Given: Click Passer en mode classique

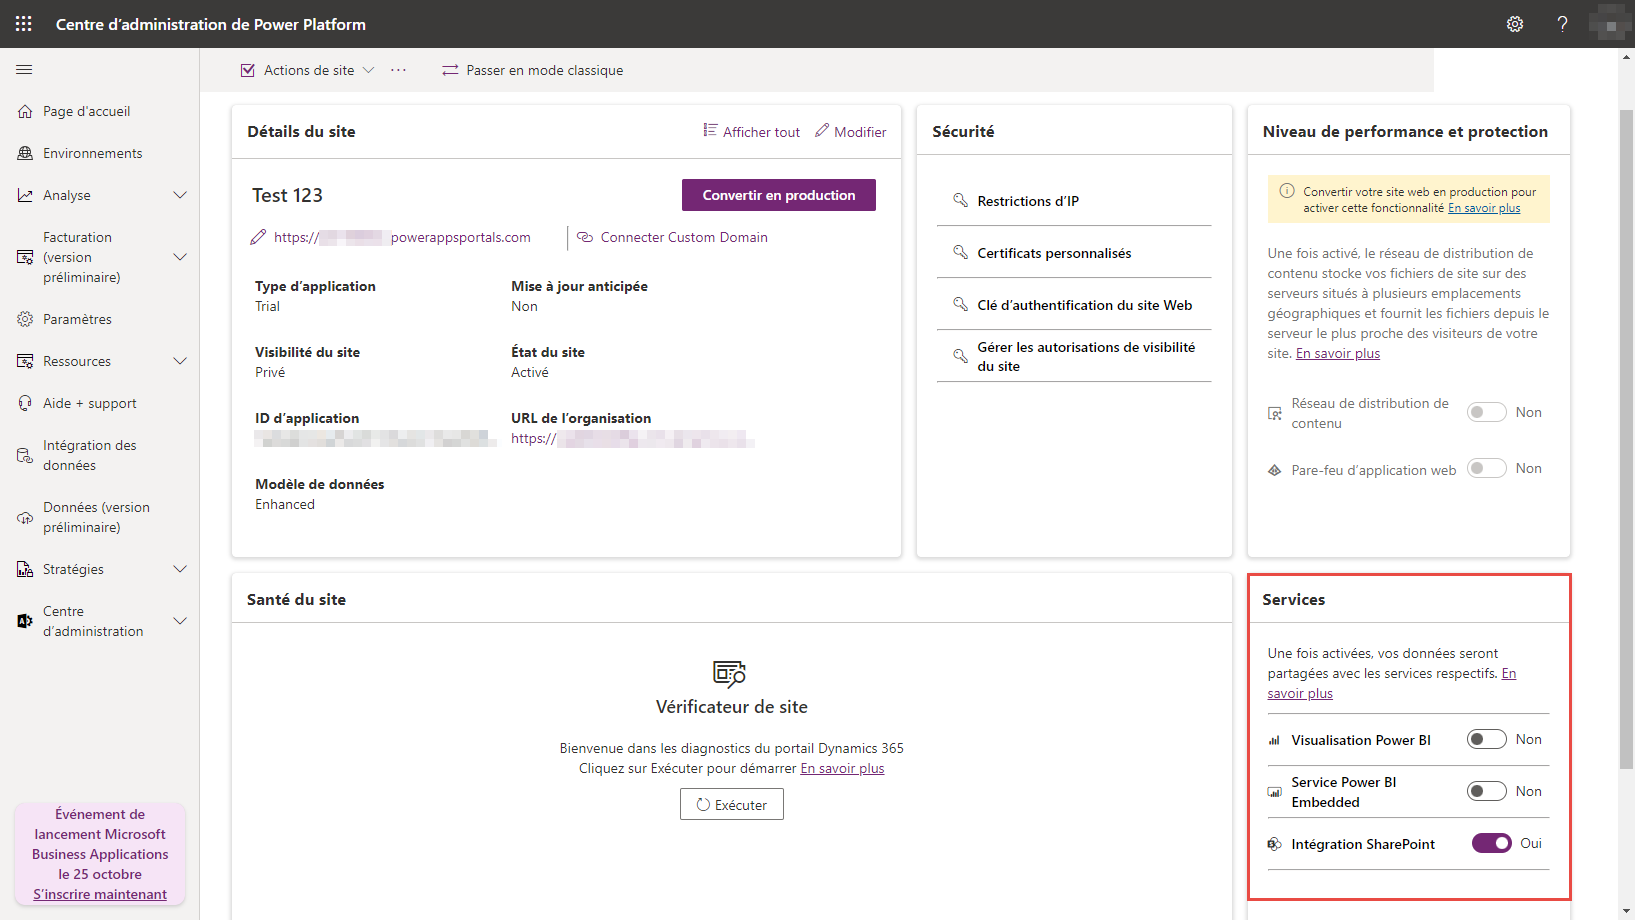Looking at the screenshot, I should pyautogui.click(x=533, y=70).
